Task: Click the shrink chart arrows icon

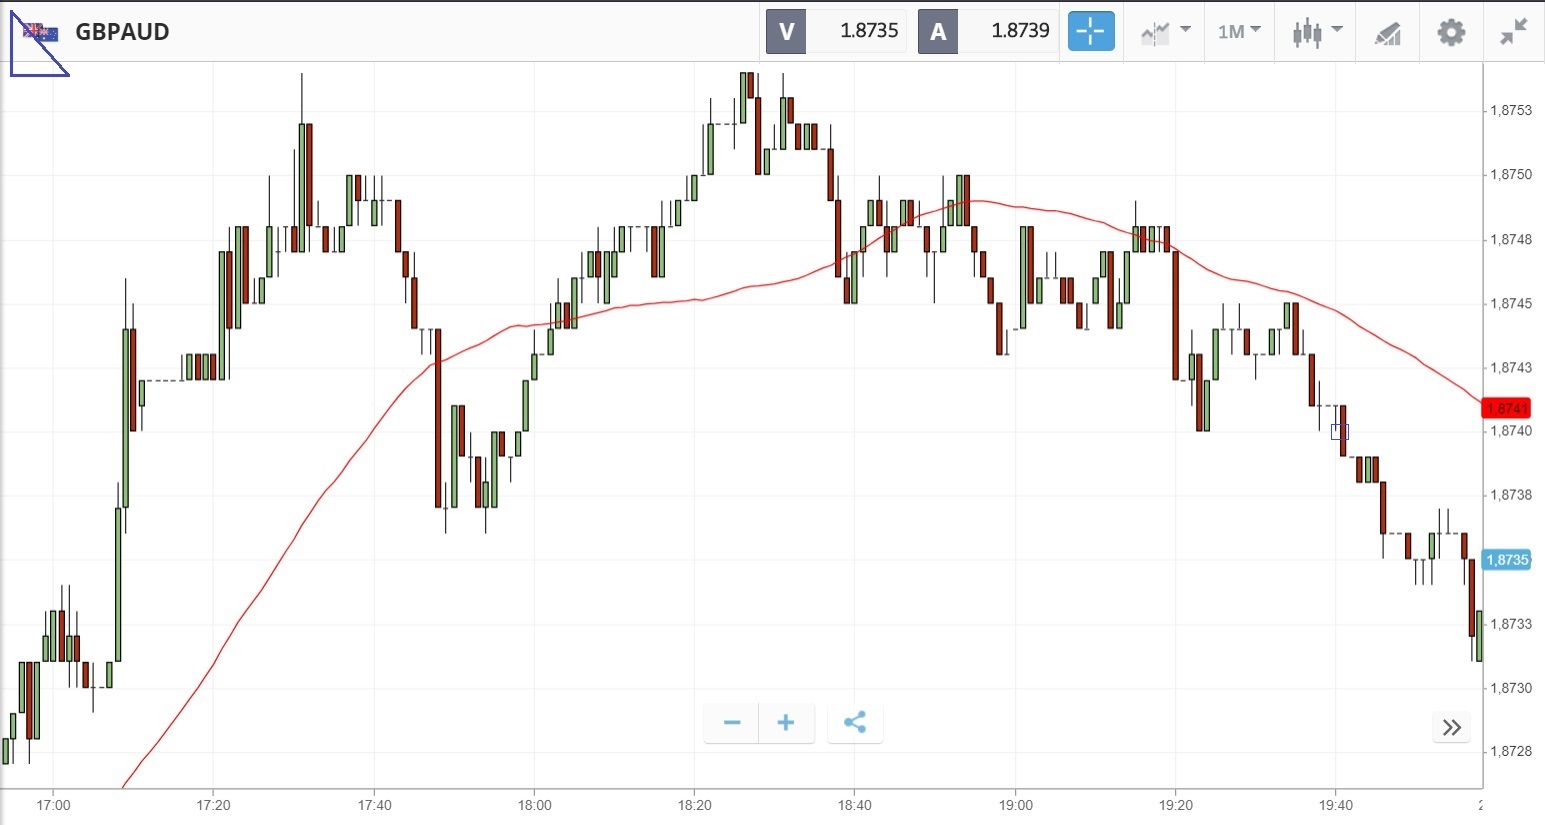Action: pos(1514,32)
